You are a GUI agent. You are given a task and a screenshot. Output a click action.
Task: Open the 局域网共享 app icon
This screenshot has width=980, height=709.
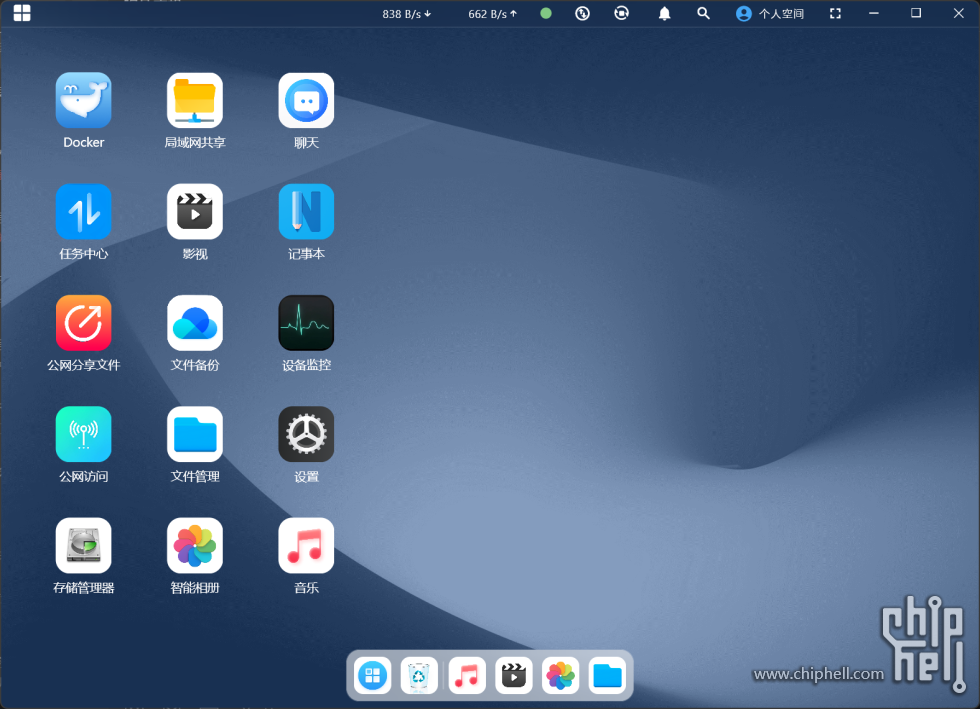(x=195, y=101)
